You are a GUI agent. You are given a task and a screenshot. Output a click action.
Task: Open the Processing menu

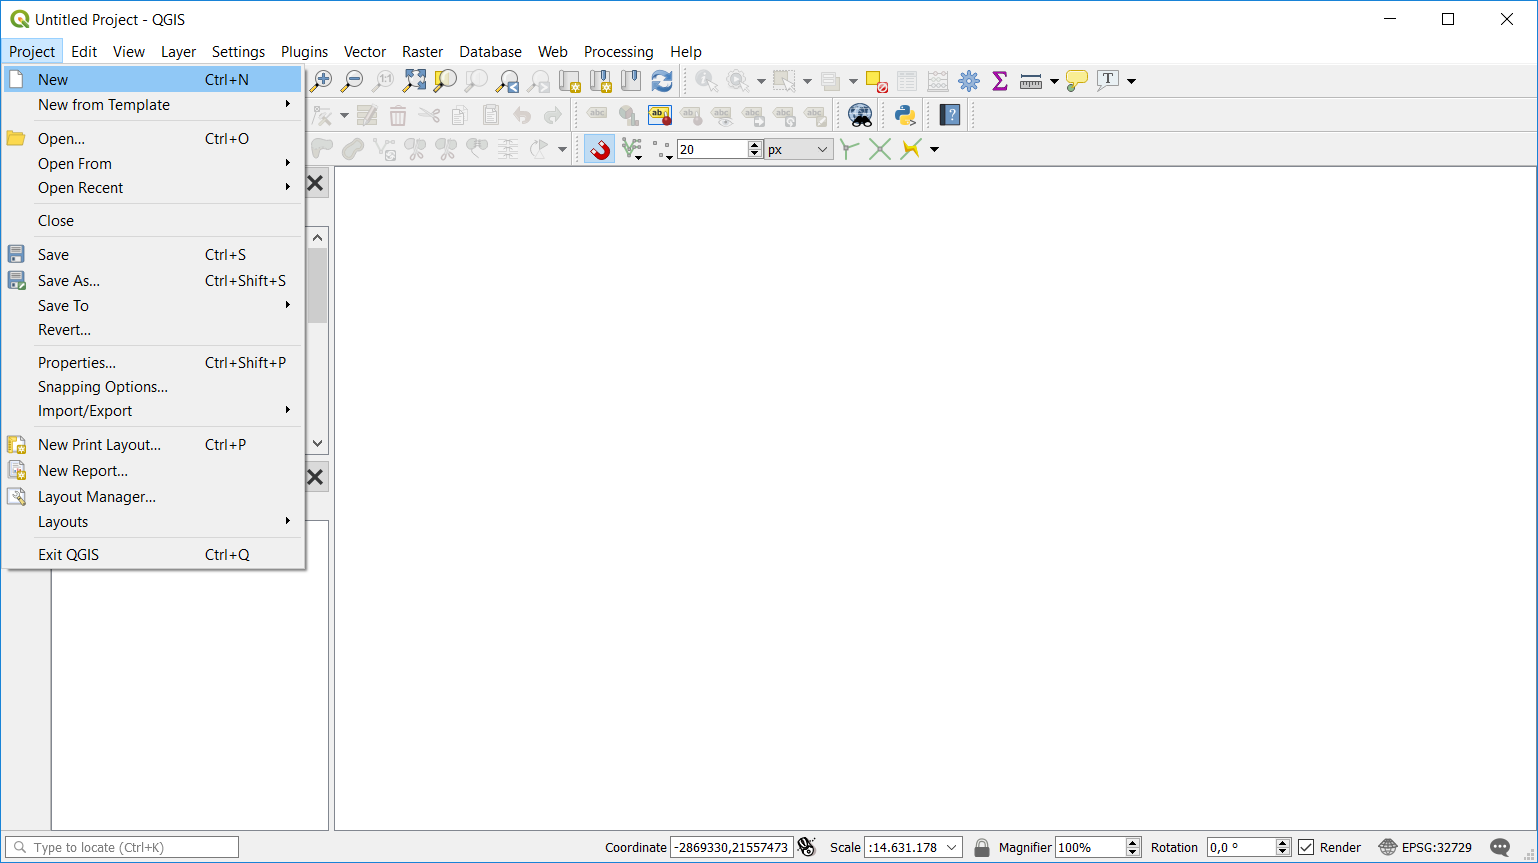pyautogui.click(x=618, y=52)
